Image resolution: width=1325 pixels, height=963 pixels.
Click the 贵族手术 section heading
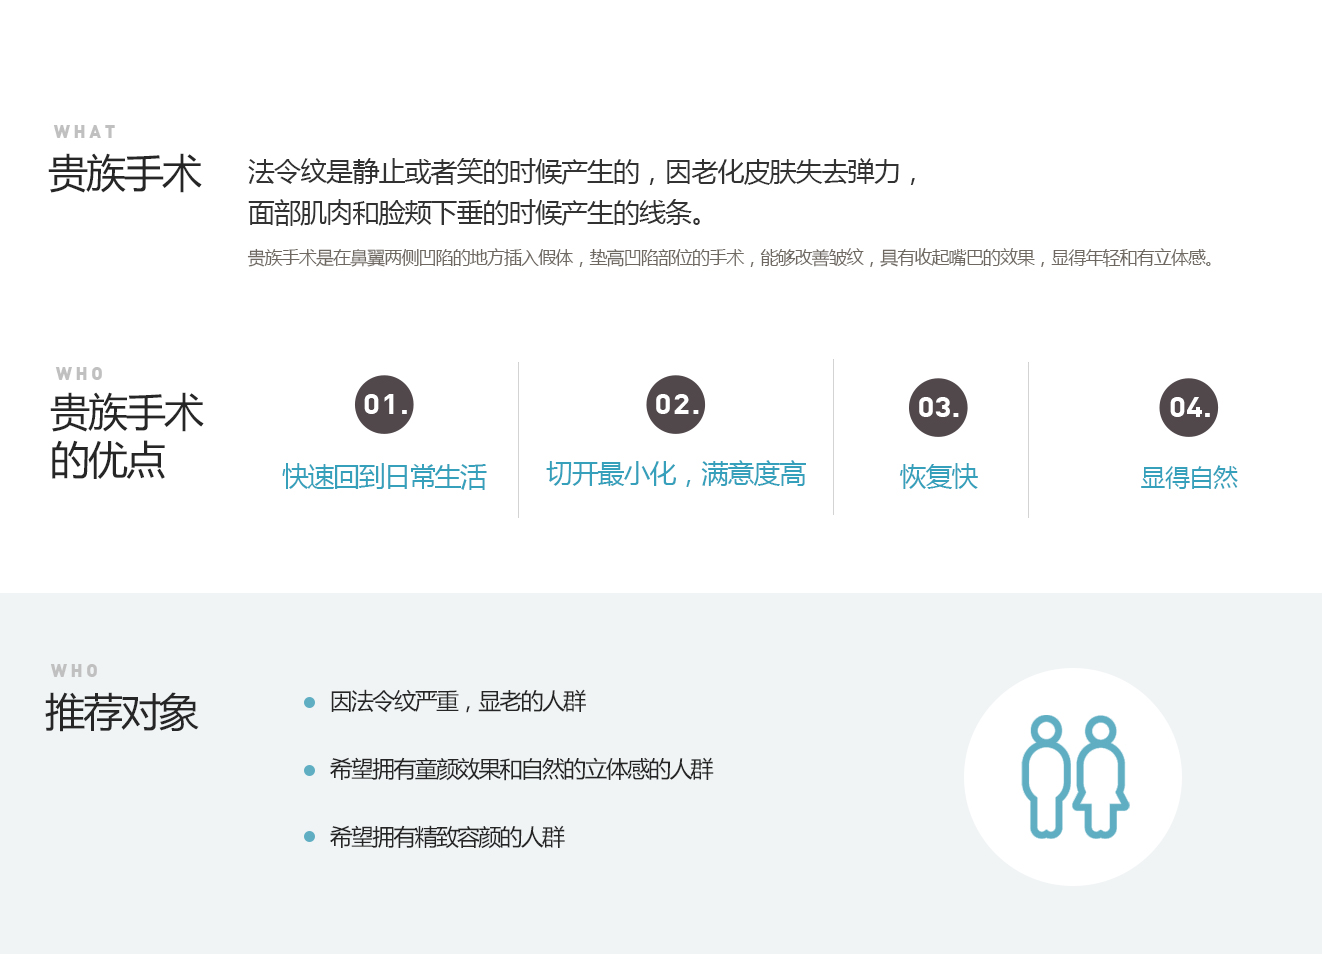[125, 174]
